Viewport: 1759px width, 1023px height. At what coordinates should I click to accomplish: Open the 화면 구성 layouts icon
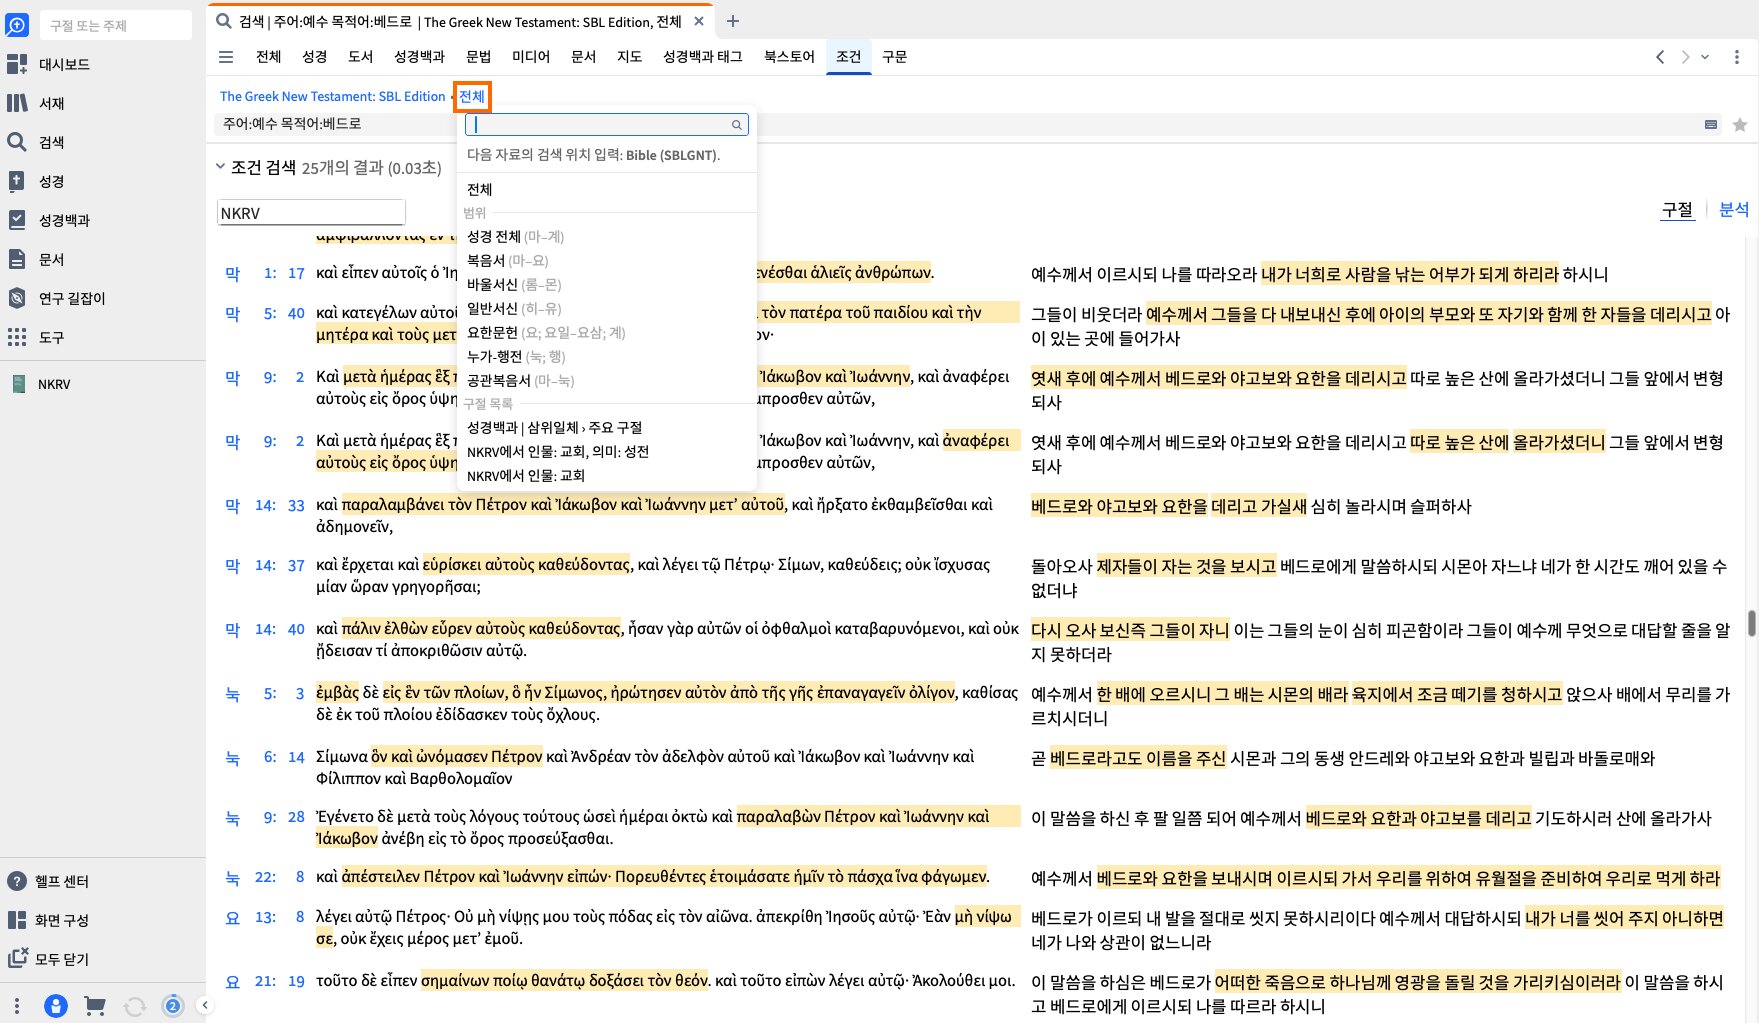[17, 920]
